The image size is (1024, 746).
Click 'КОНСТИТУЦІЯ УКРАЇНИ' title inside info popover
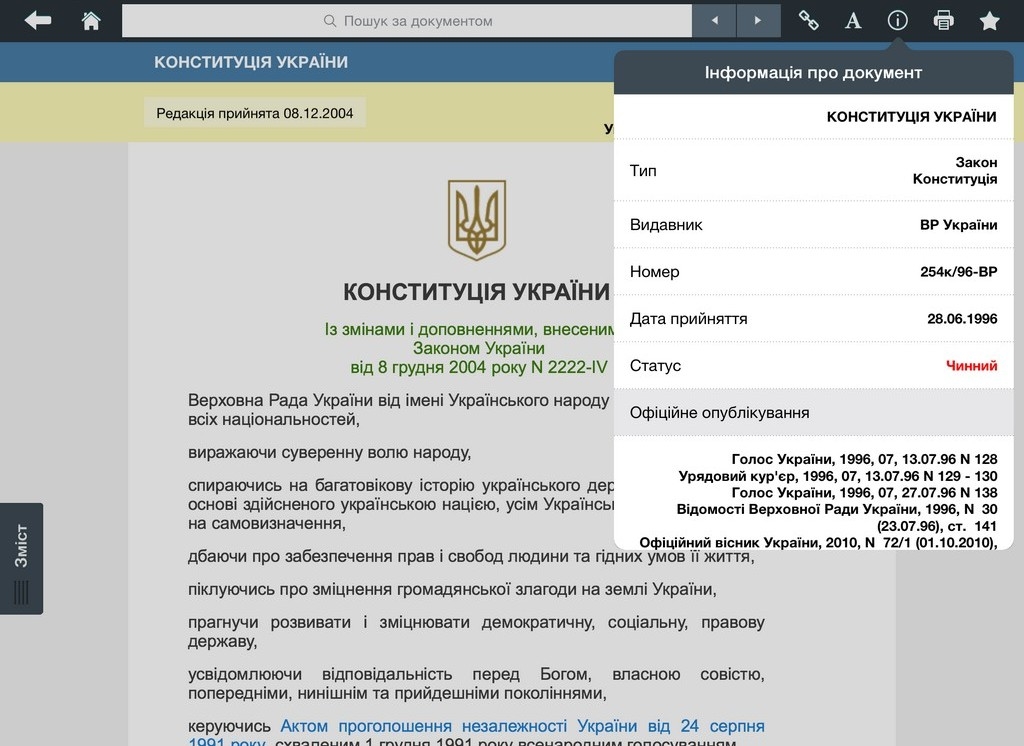[912, 117]
